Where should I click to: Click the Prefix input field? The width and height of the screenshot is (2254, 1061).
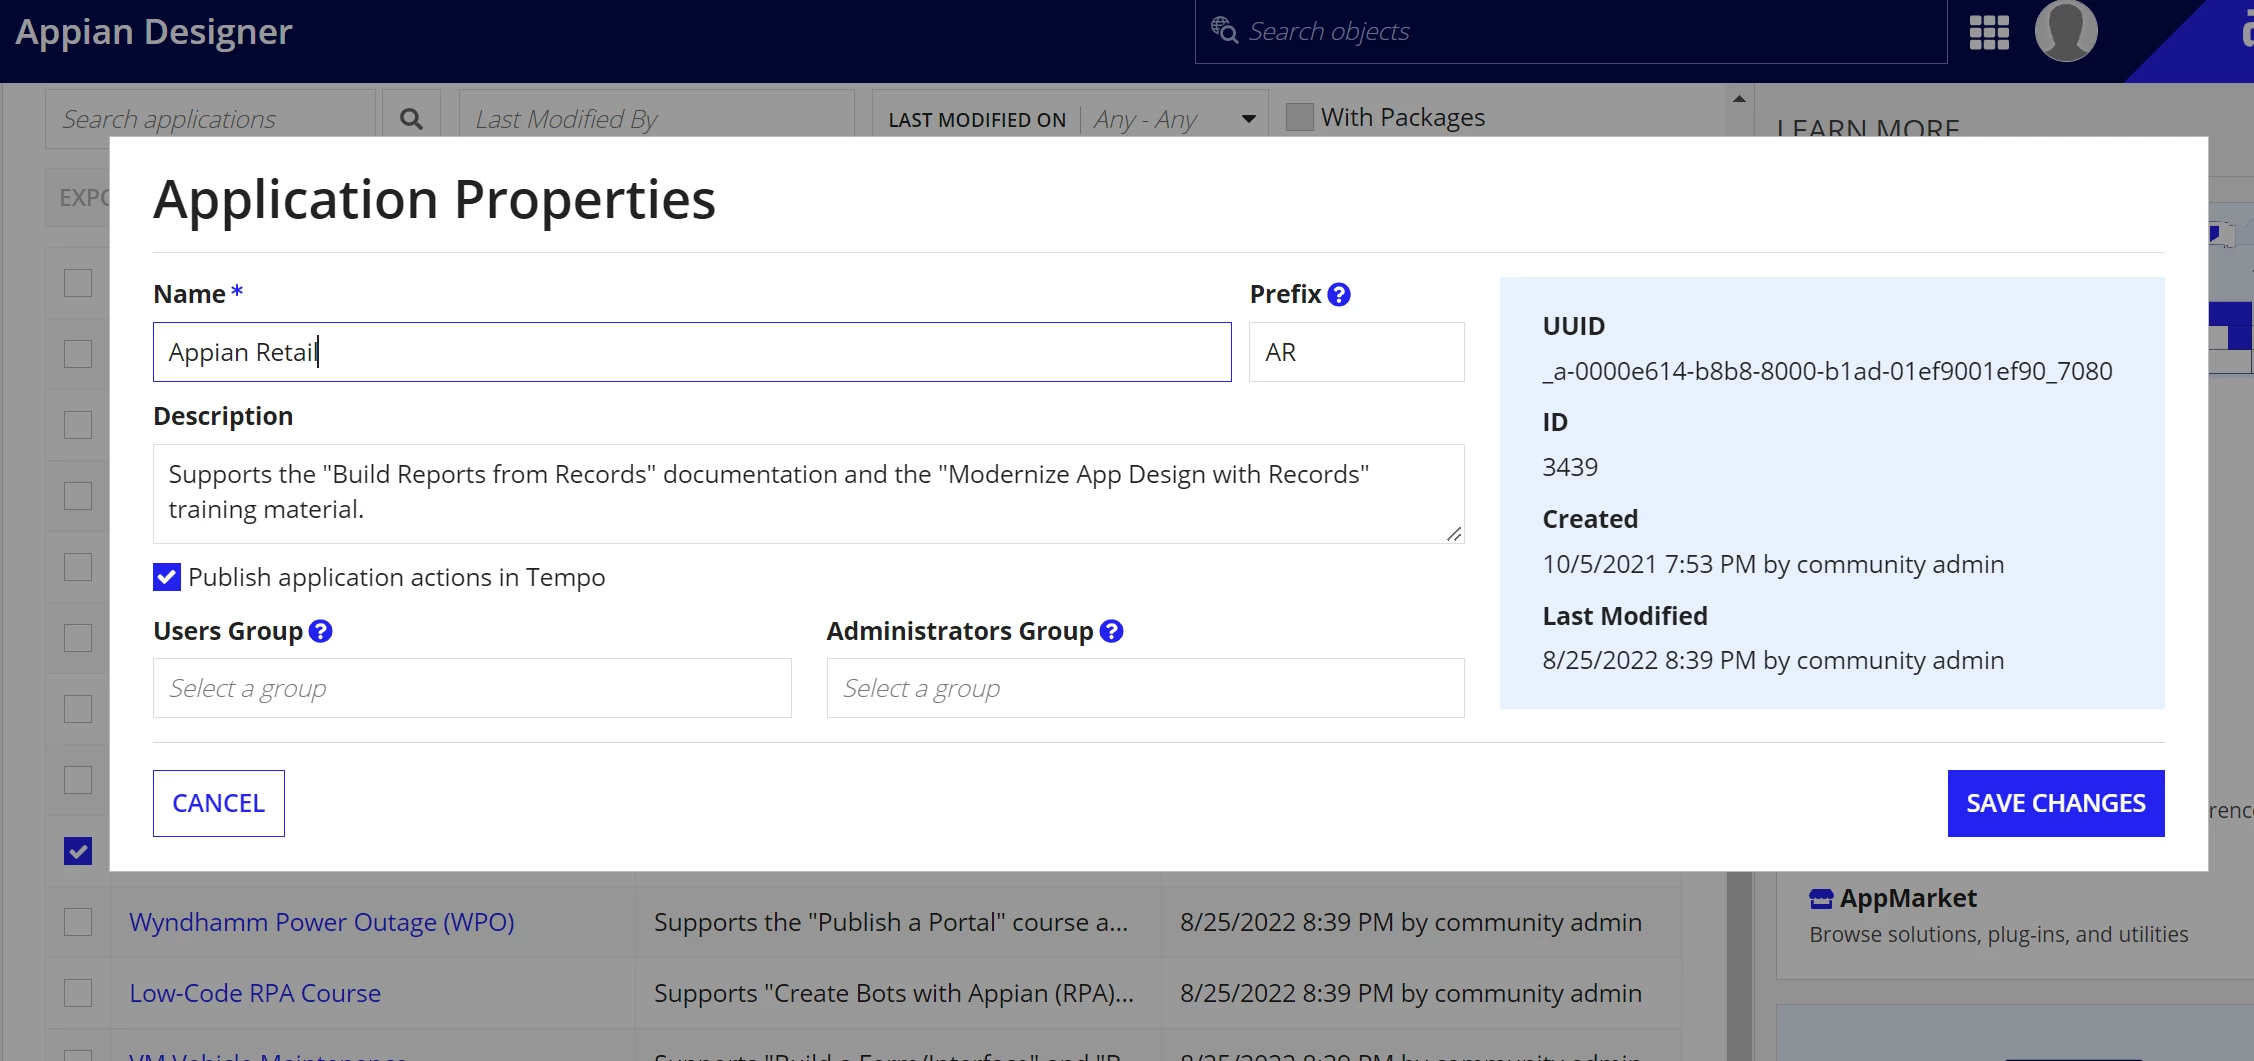(x=1357, y=352)
